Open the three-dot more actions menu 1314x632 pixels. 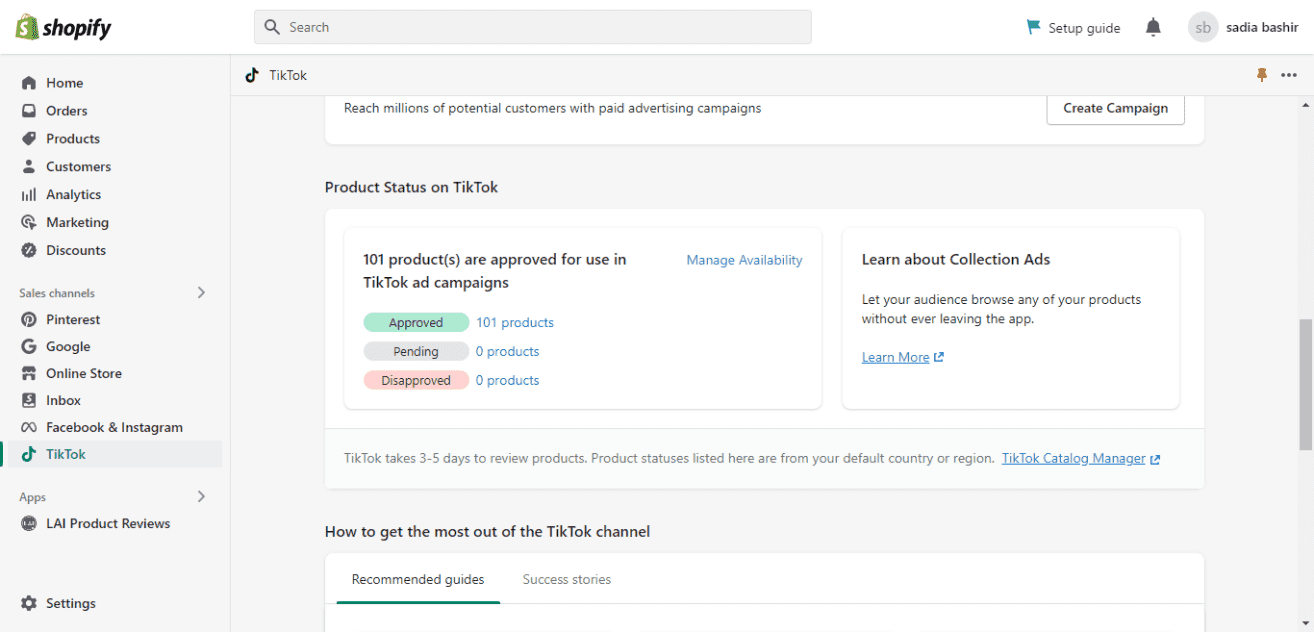click(1288, 76)
